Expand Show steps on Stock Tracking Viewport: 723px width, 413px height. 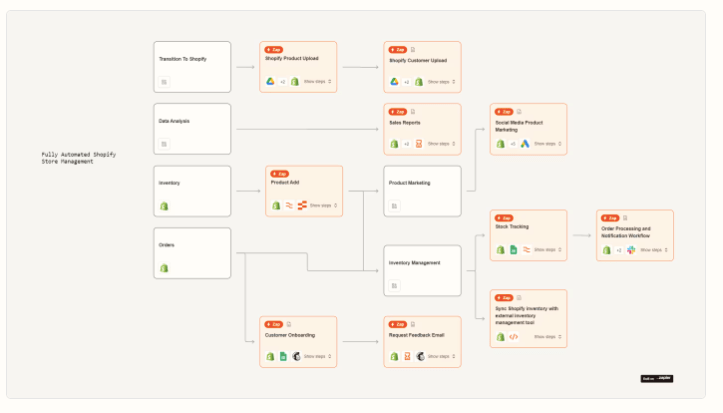pos(548,250)
